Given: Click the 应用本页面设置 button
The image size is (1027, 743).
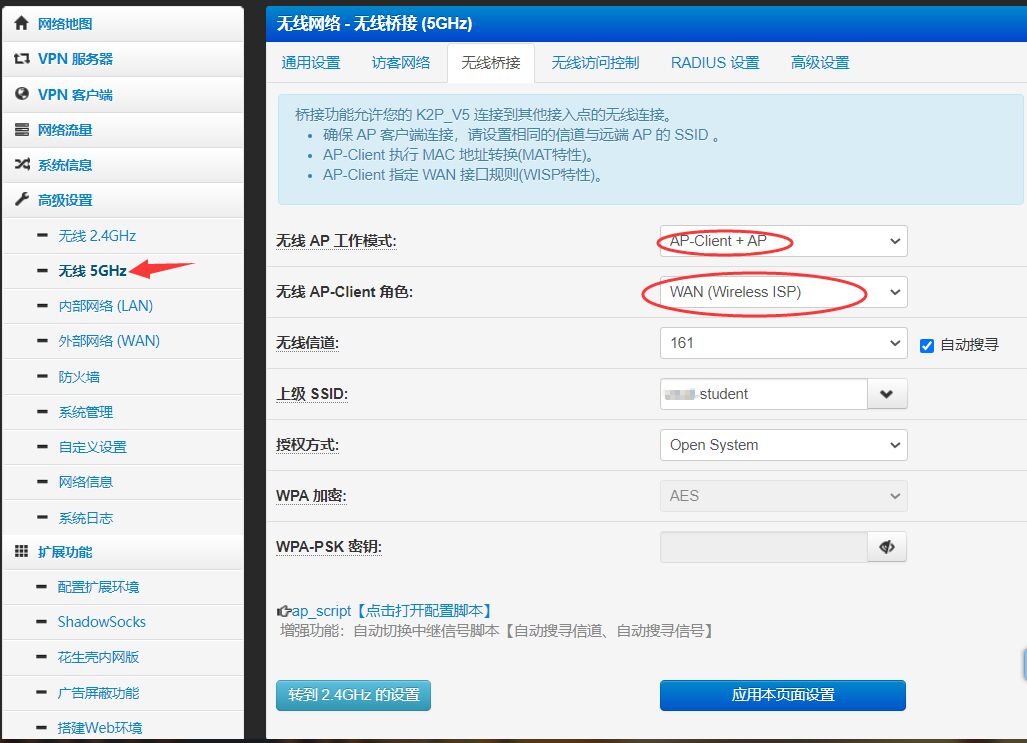Looking at the screenshot, I should click(783, 695).
